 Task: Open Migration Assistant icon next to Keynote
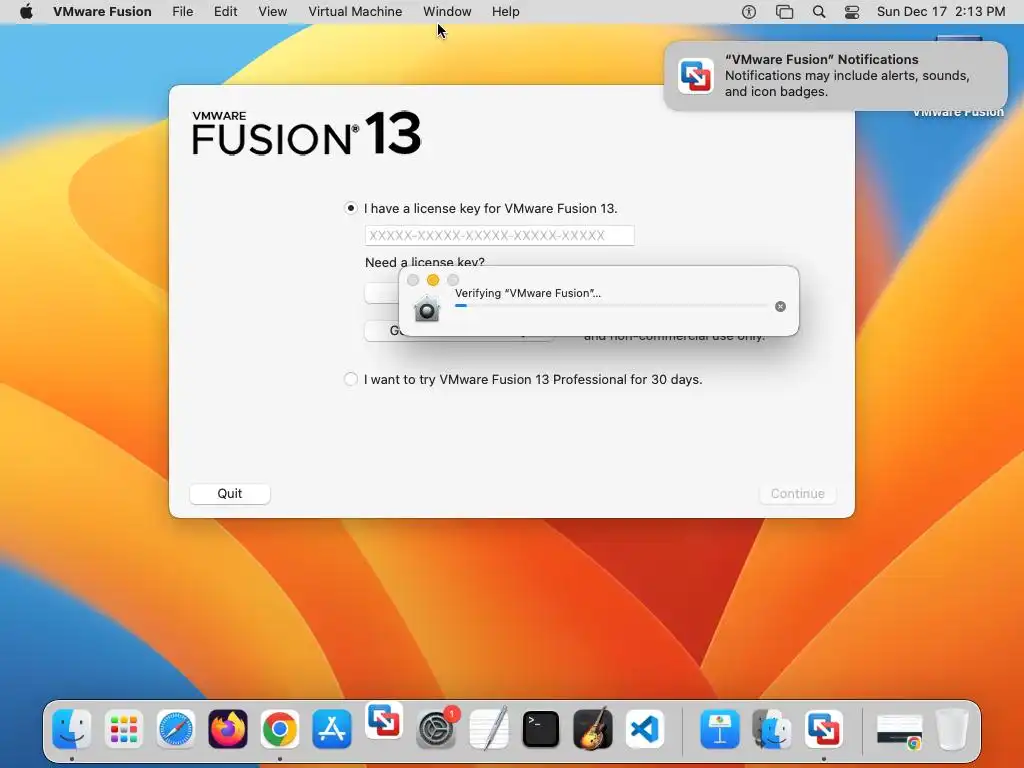pyautogui.click(x=772, y=729)
